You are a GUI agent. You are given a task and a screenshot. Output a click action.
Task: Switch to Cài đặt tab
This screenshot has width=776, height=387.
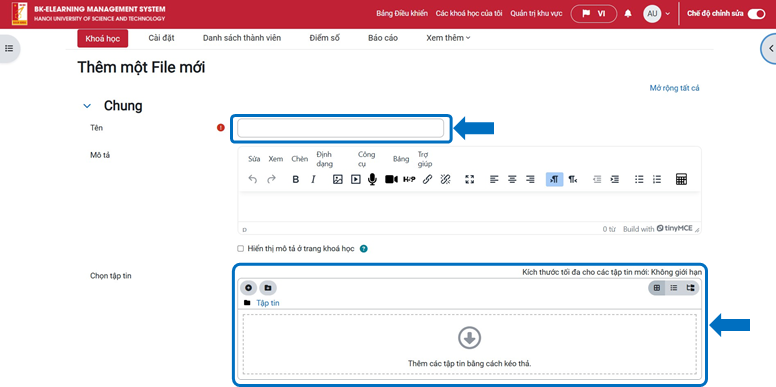(161, 38)
